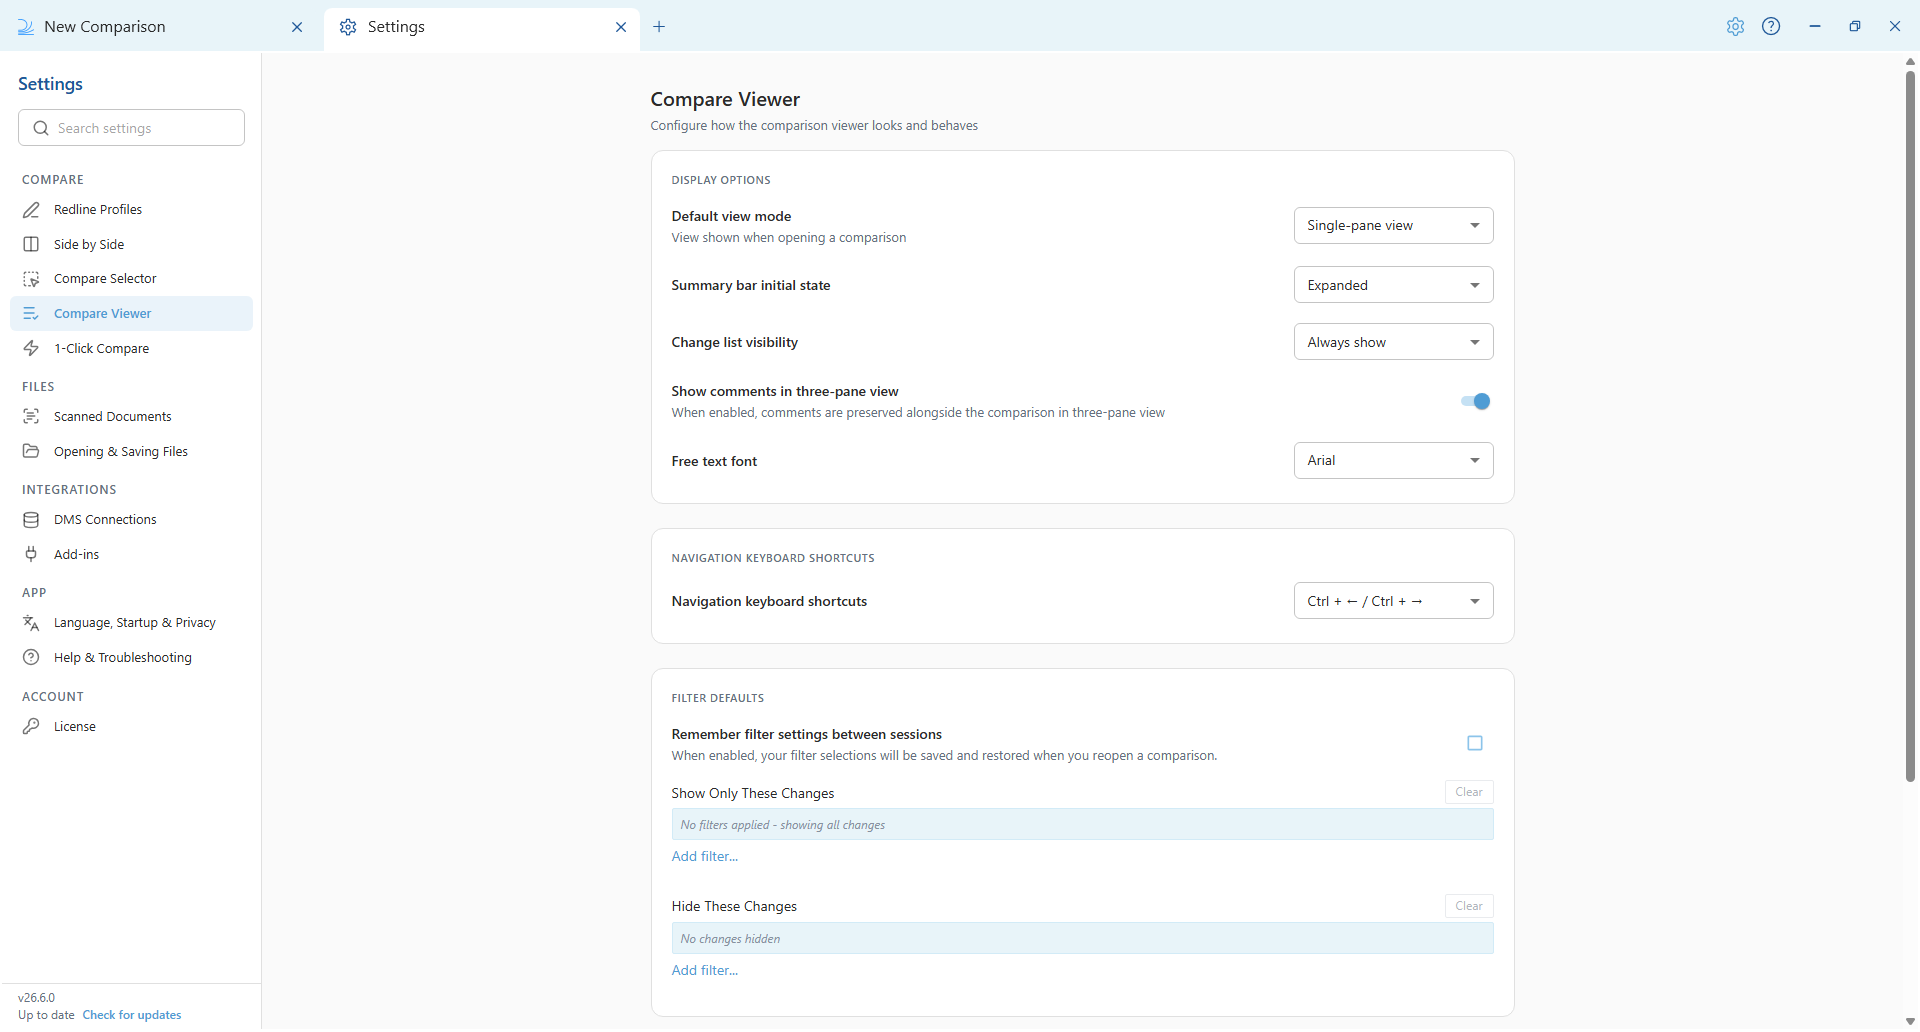Click the magnifier icon in search settings
The height and width of the screenshot is (1032, 1920).
coord(41,128)
